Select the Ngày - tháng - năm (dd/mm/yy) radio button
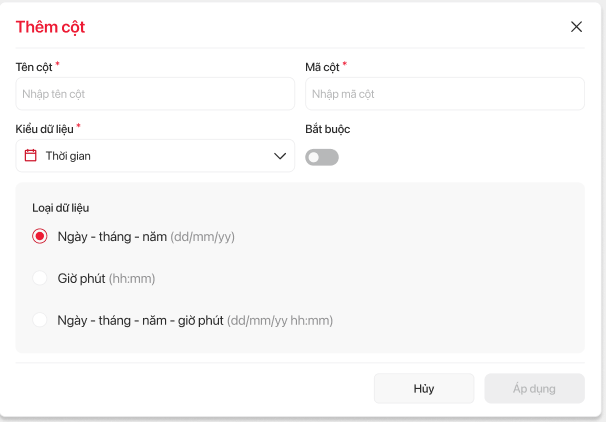This screenshot has width=606, height=422. 40,237
